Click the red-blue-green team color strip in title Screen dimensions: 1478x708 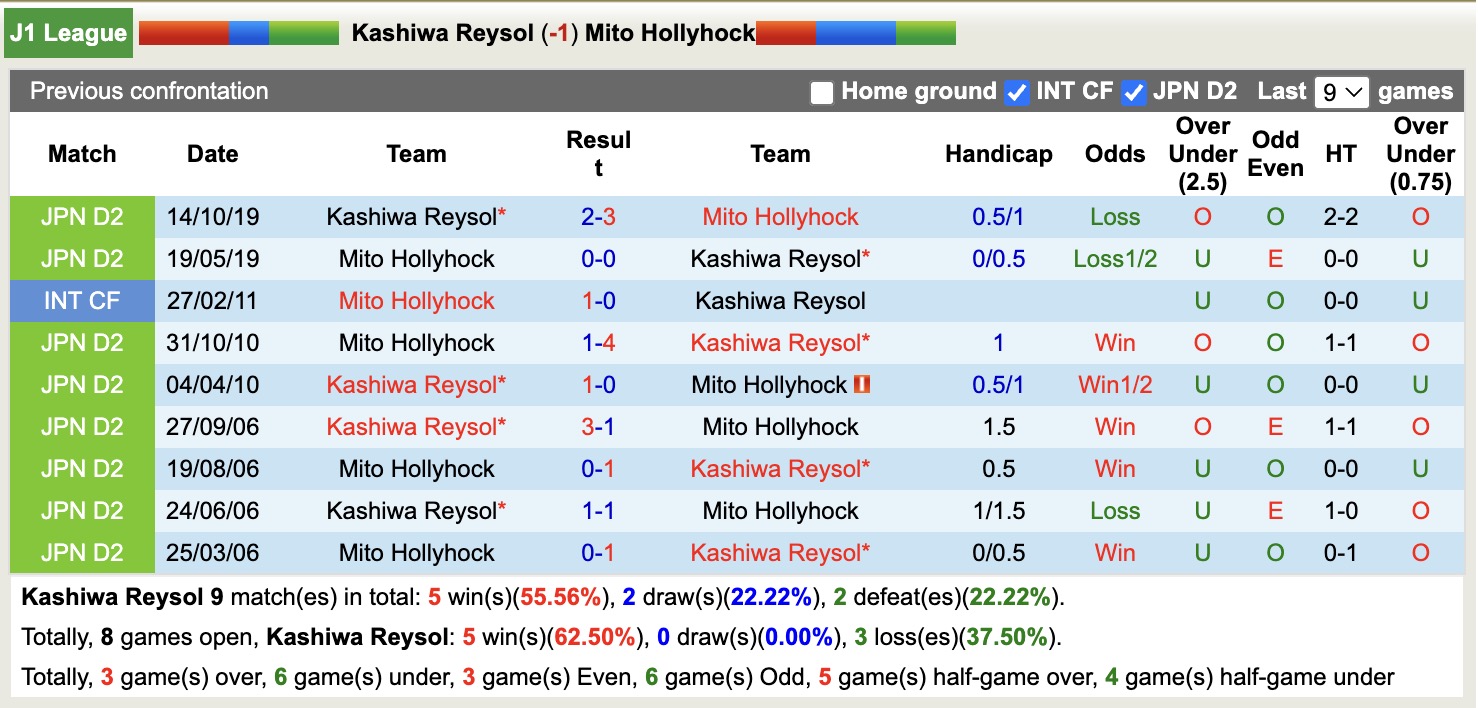240,32
